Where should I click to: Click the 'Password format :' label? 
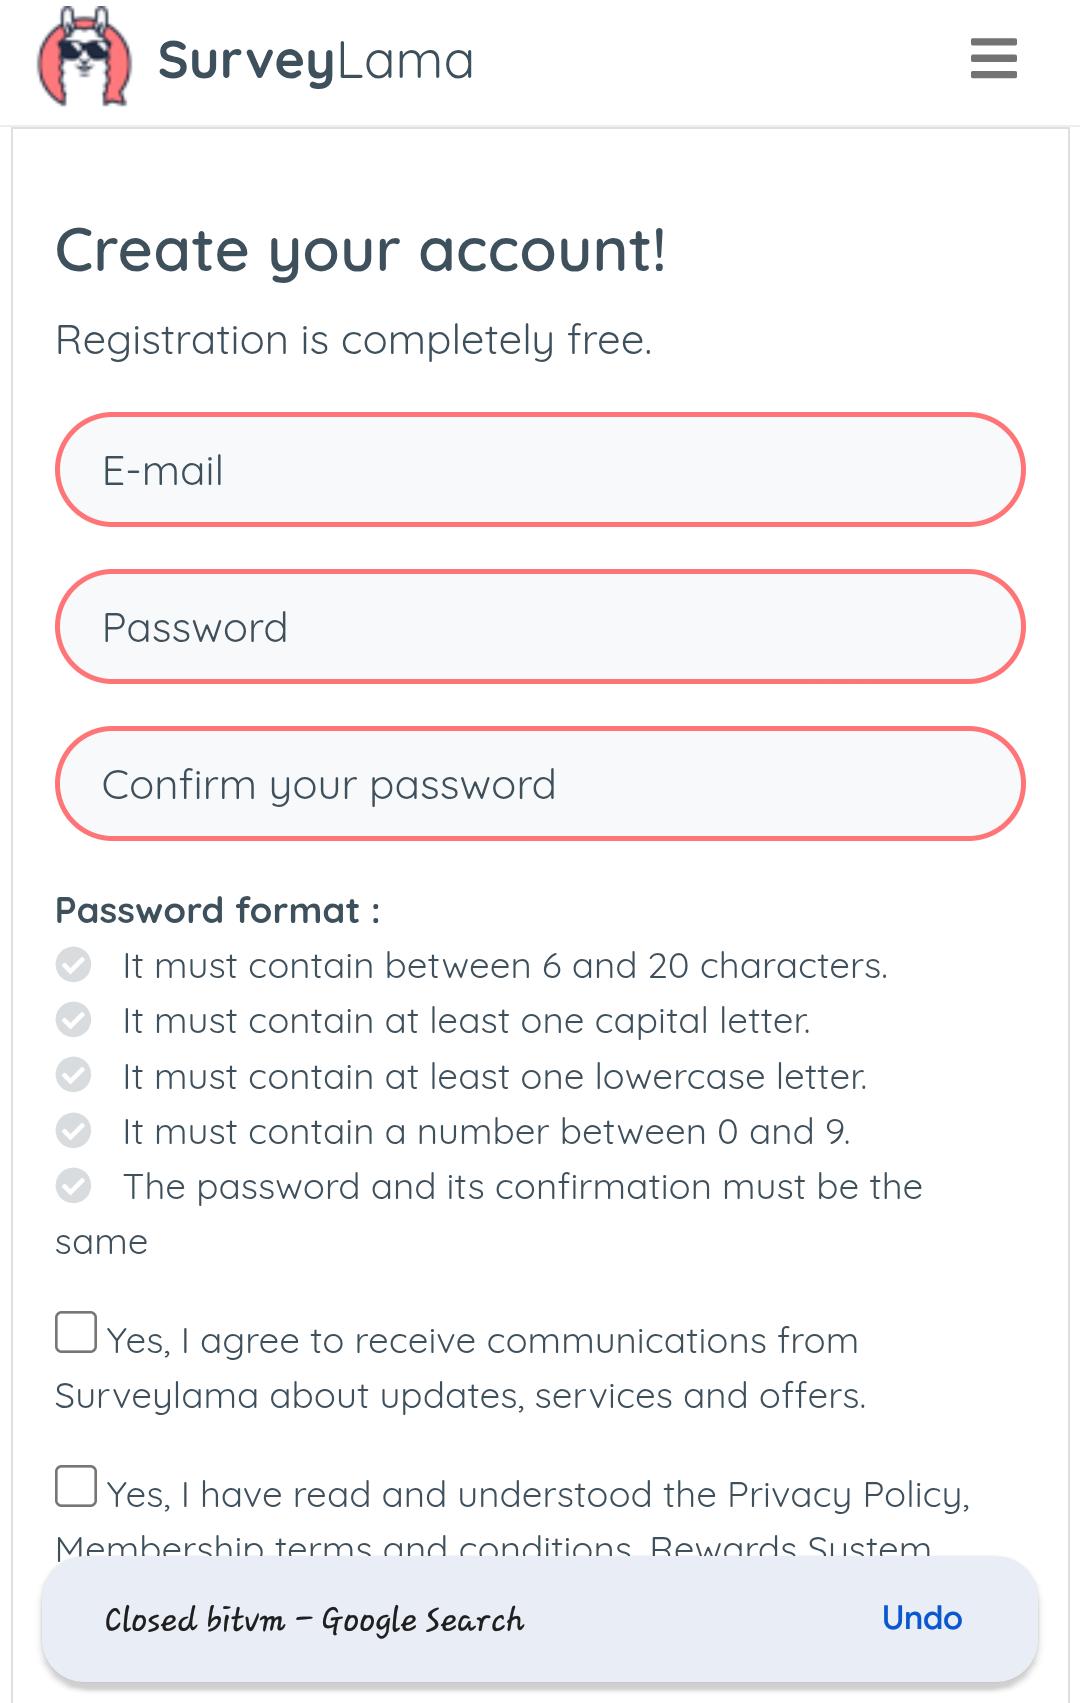[x=217, y=909]
